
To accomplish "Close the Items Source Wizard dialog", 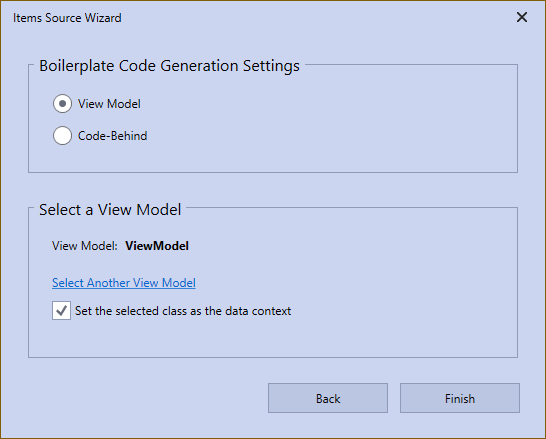I will pyautogui.click(x=522, y=17).
